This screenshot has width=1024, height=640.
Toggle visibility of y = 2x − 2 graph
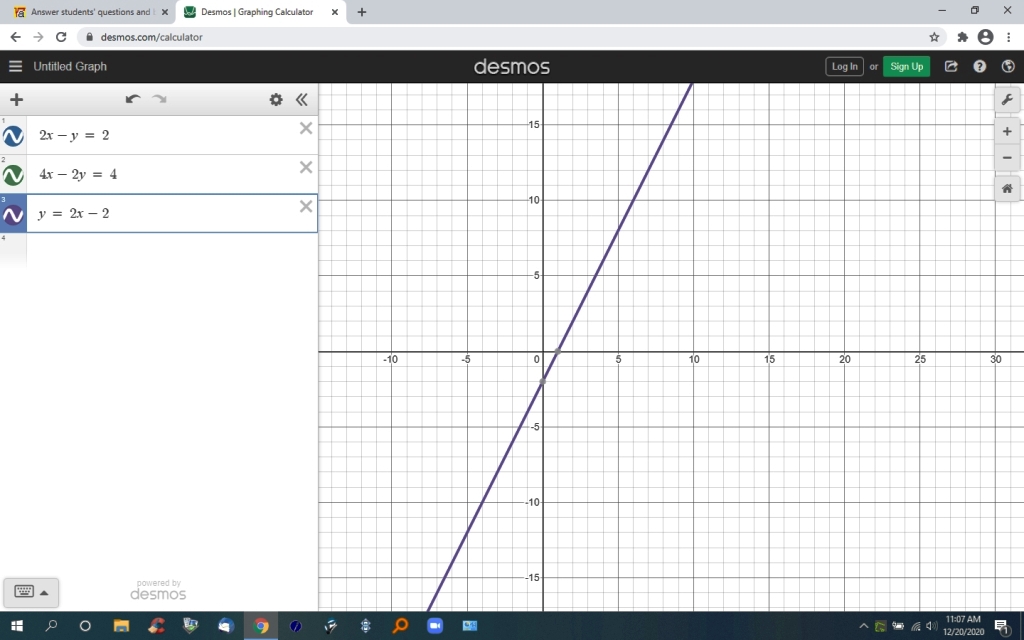coord(13,214)
